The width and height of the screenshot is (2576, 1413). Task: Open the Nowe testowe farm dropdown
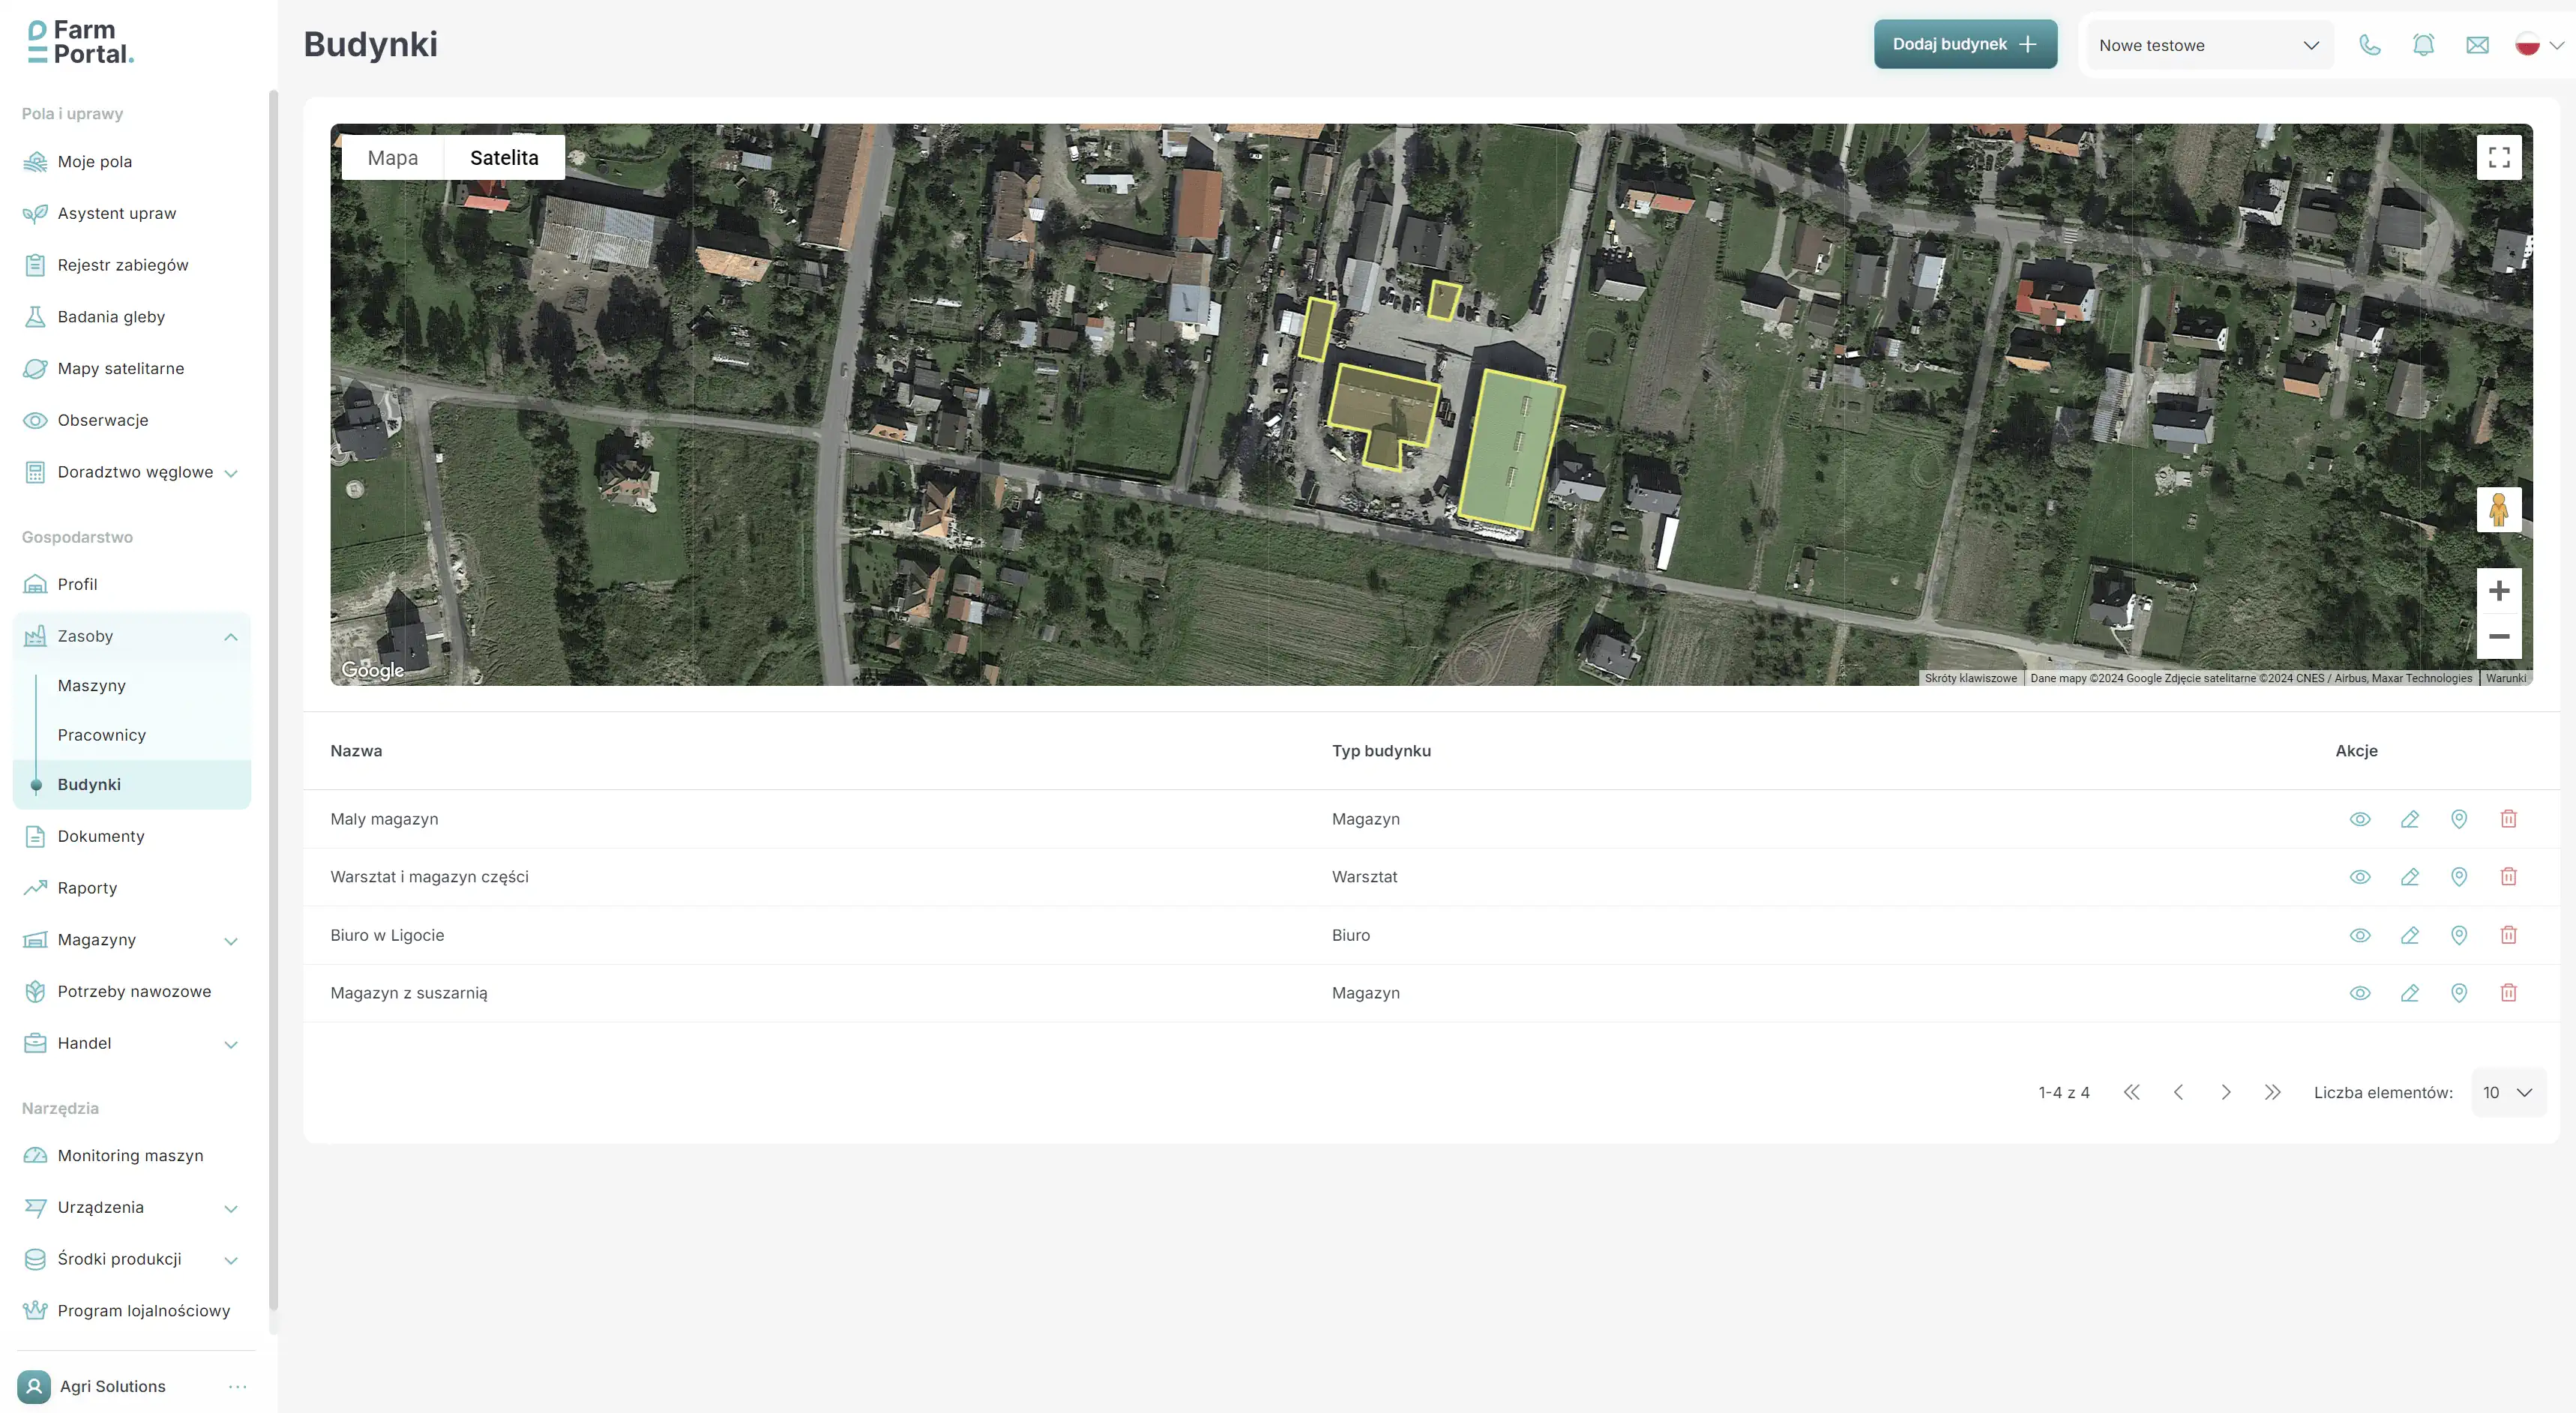pyautogui.click(x=2209, y=45)
